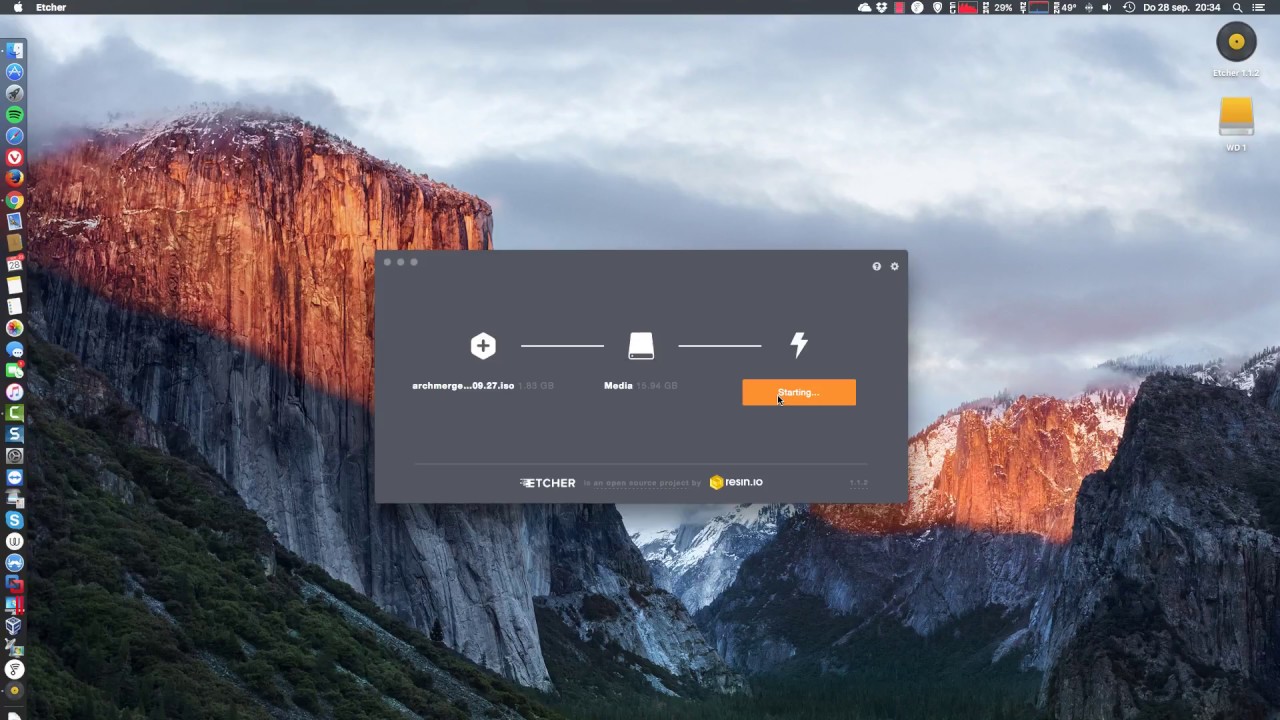Open Skype from the dock
The height and width of the screenshot is (720, 1280).
pos(14,520)
